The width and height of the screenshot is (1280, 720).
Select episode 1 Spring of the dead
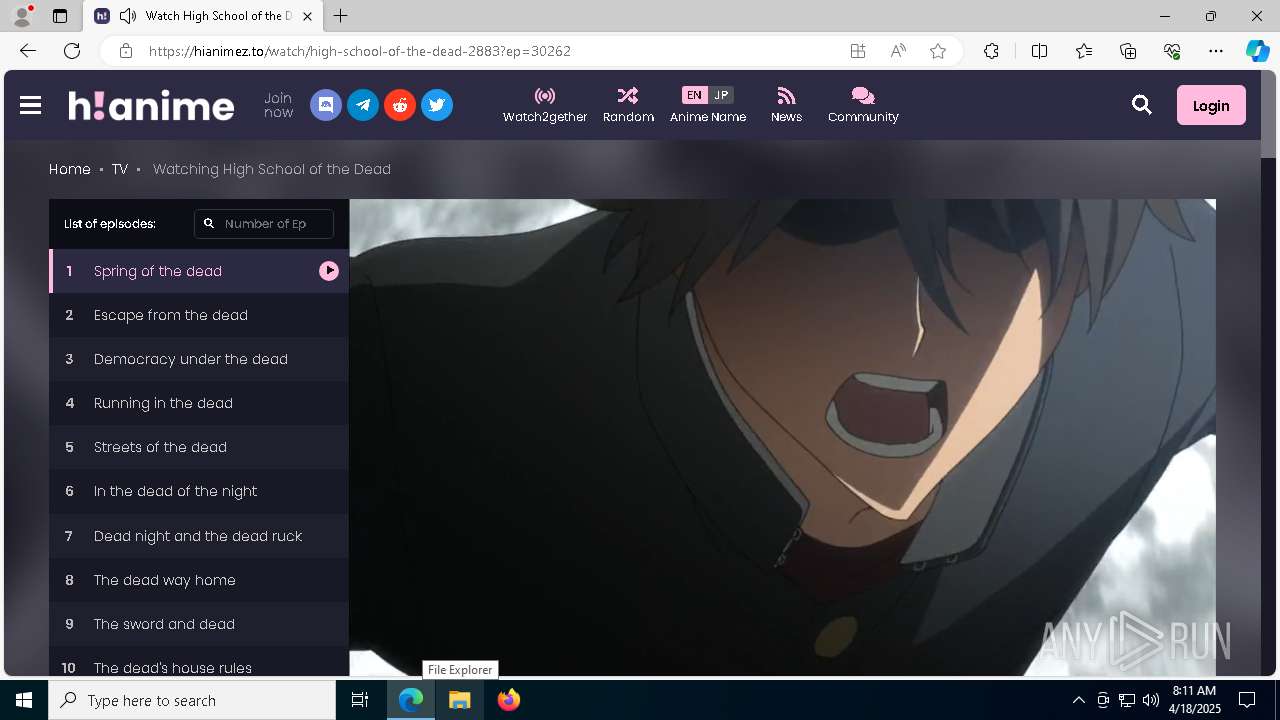(199, 271)
